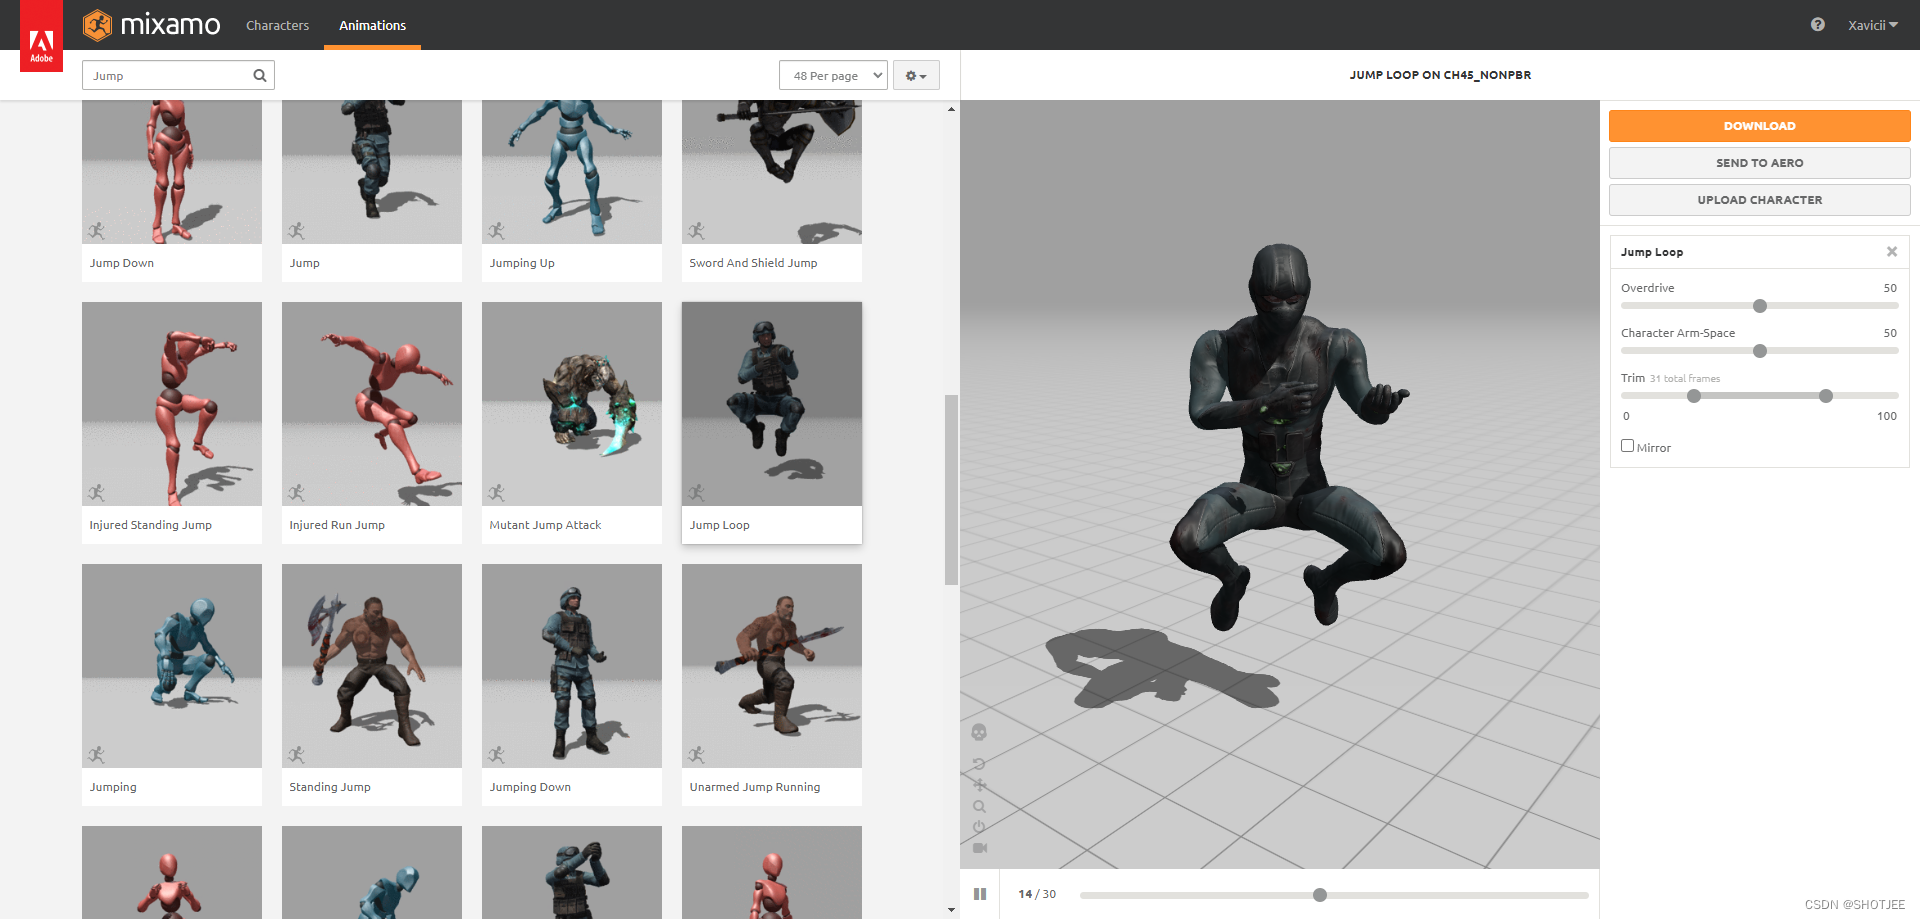This screenshot has height=919, width=1920.
Task: Select the Jump Down animation thumbnail
Action: [172, 172]
